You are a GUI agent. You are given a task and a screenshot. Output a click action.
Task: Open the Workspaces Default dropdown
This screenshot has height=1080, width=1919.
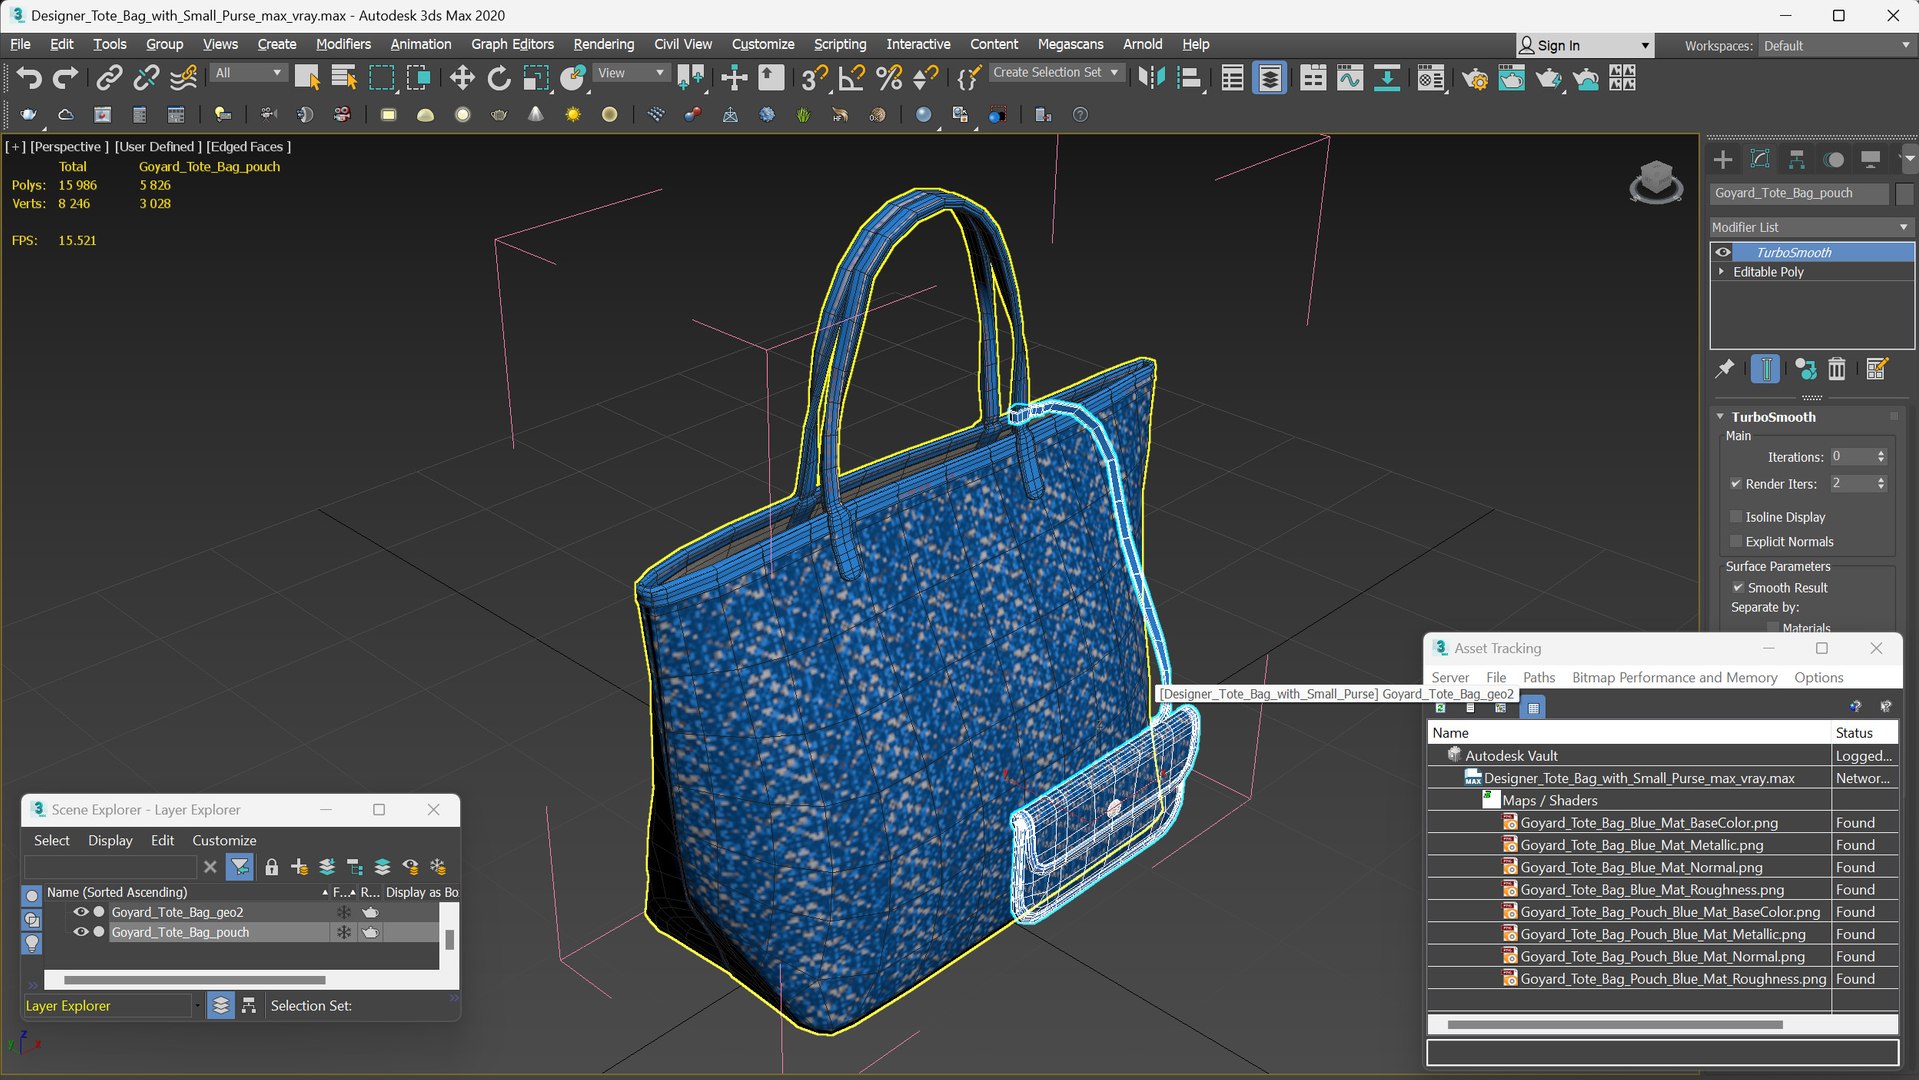pos(1836,45)
